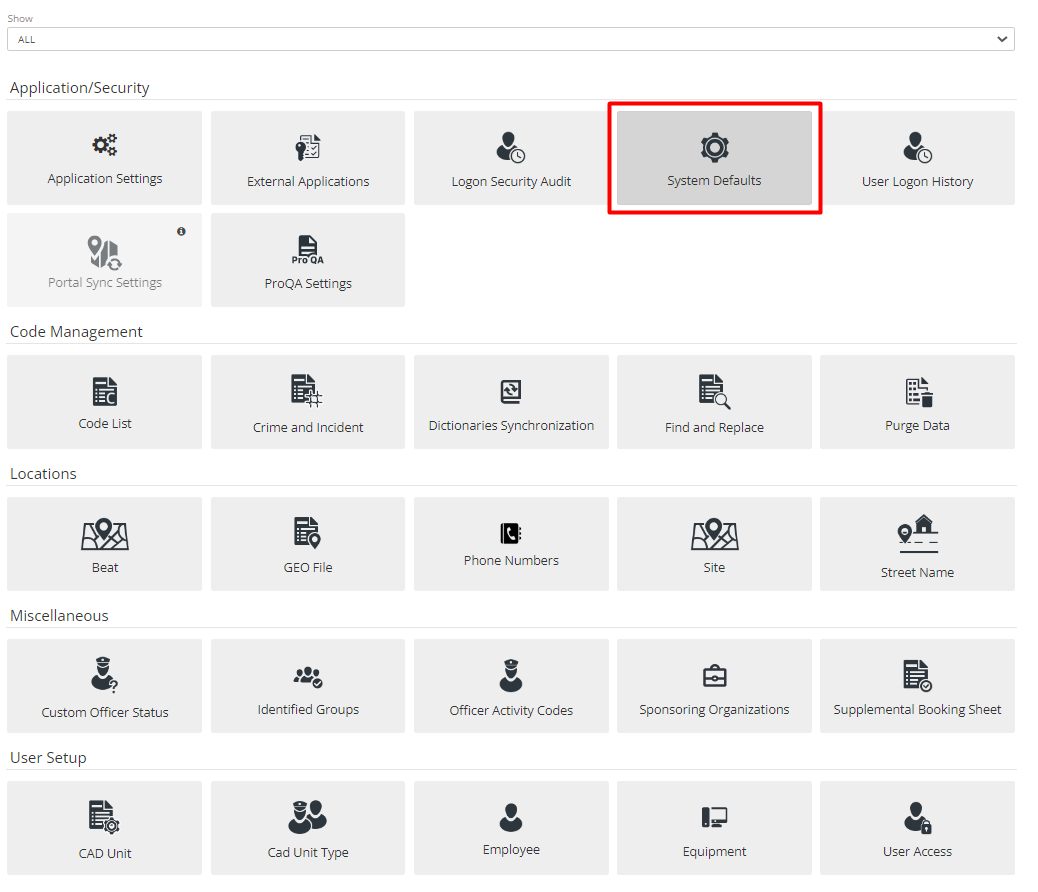Open External Applications configuration
This screenshot has height=892, width=1038.
[x=307, y=157]
